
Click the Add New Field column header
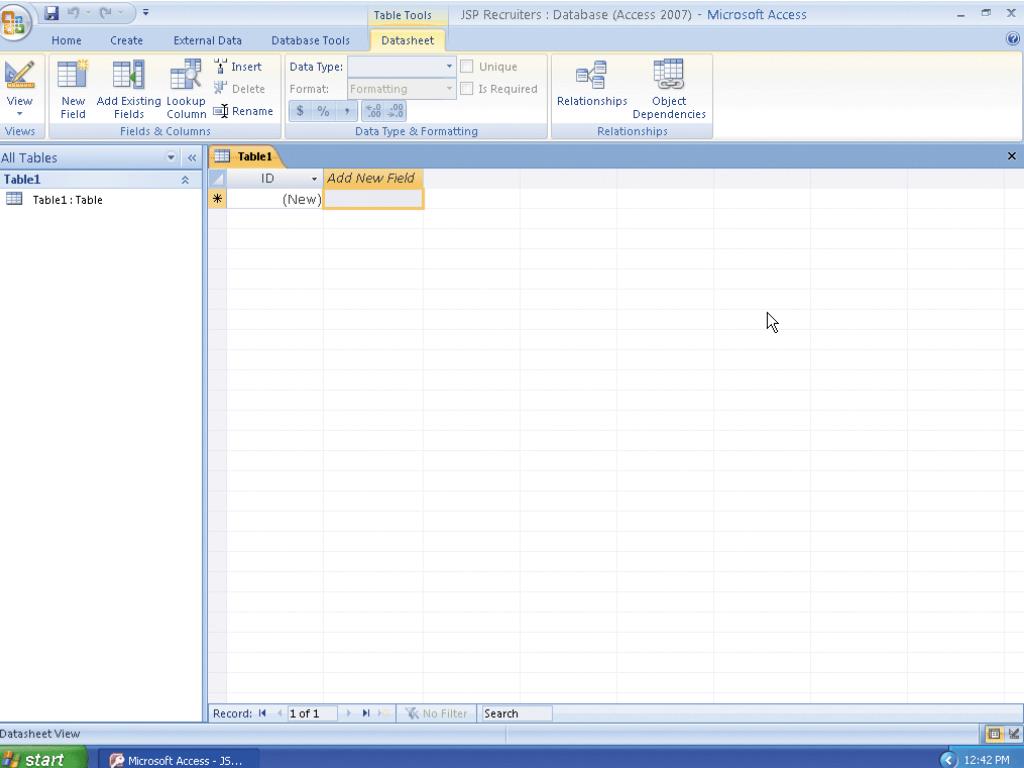click(x=373, y=178)
